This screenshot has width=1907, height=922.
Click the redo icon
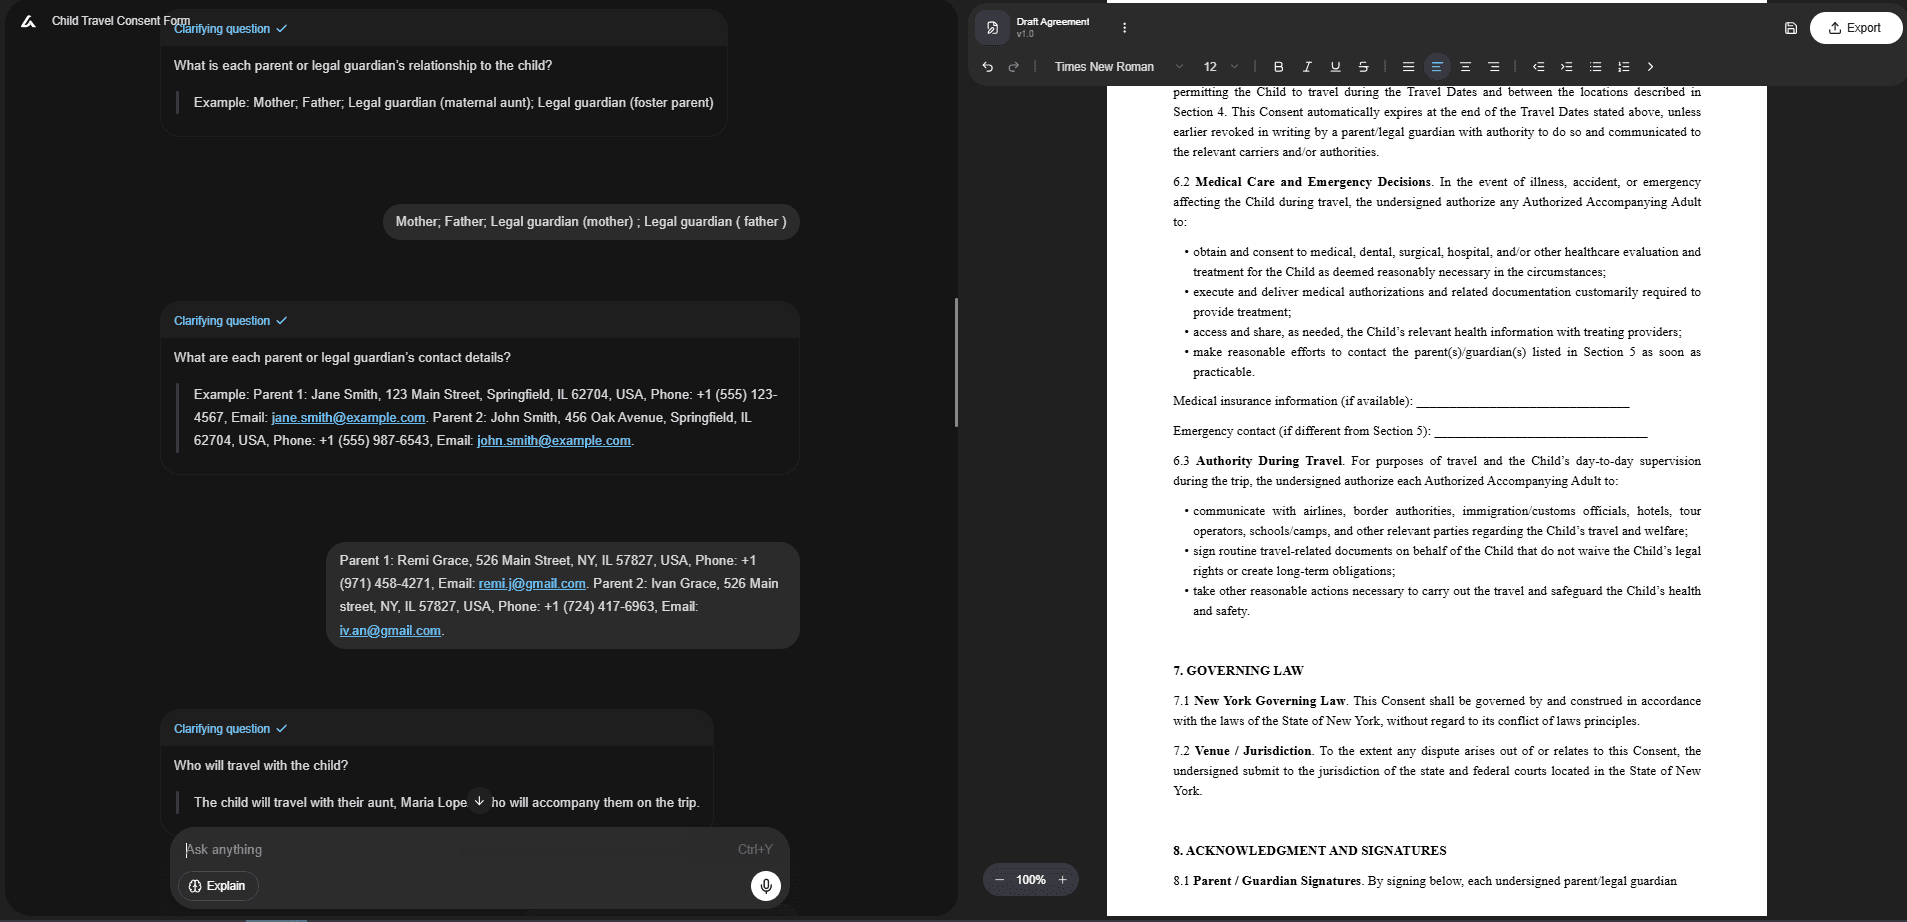(1013, 67)
